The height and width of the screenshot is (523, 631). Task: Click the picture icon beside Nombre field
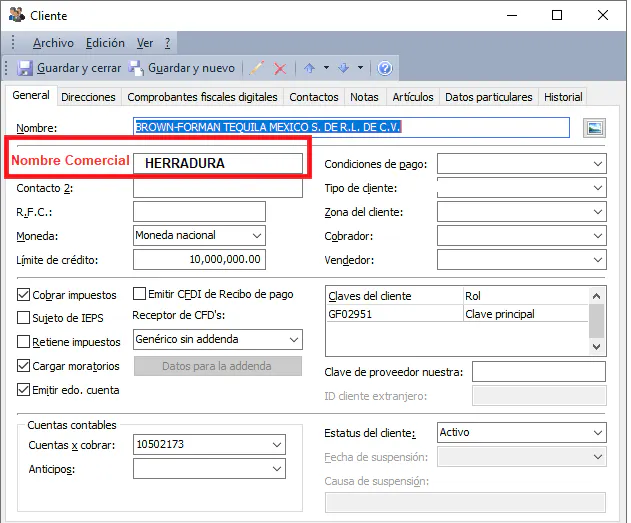(595, 128)
